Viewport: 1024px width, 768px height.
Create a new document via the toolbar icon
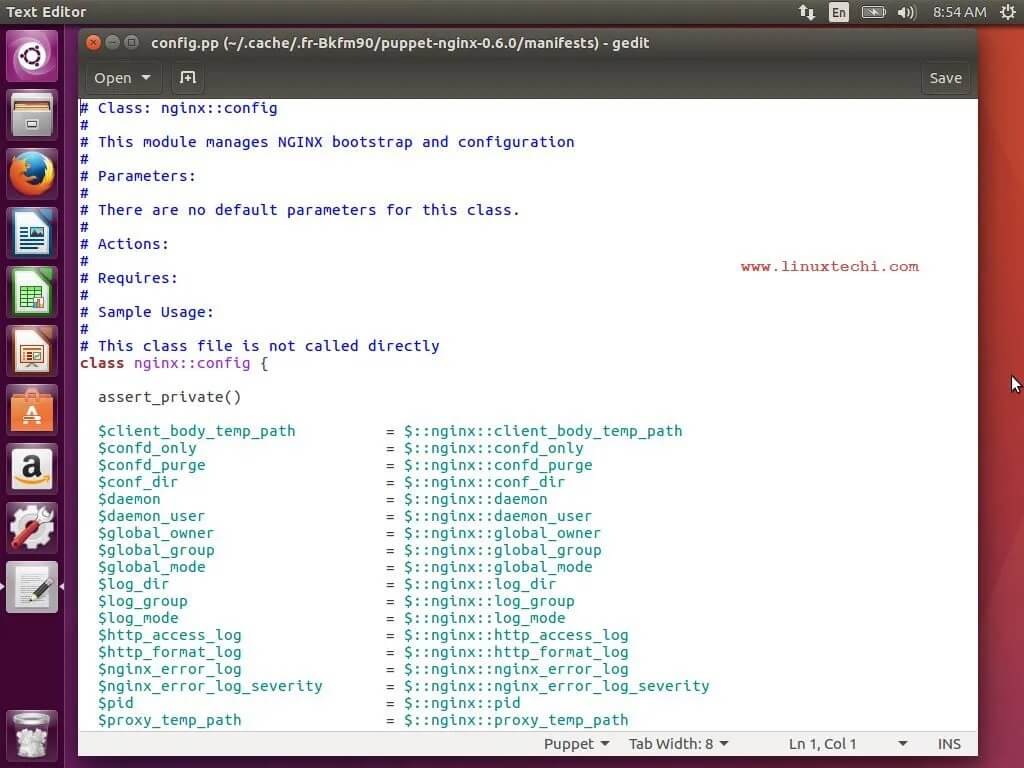coord(187,77)
